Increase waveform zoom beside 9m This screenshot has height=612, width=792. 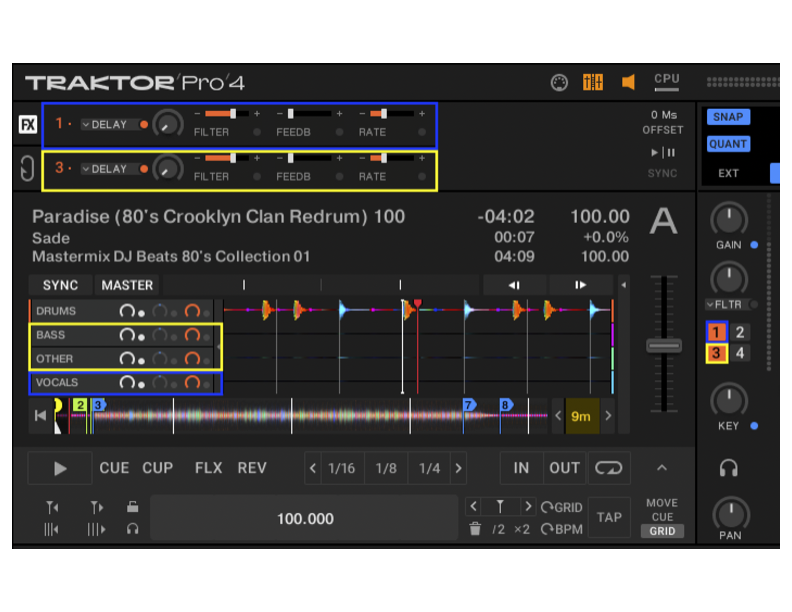(608, 416)
